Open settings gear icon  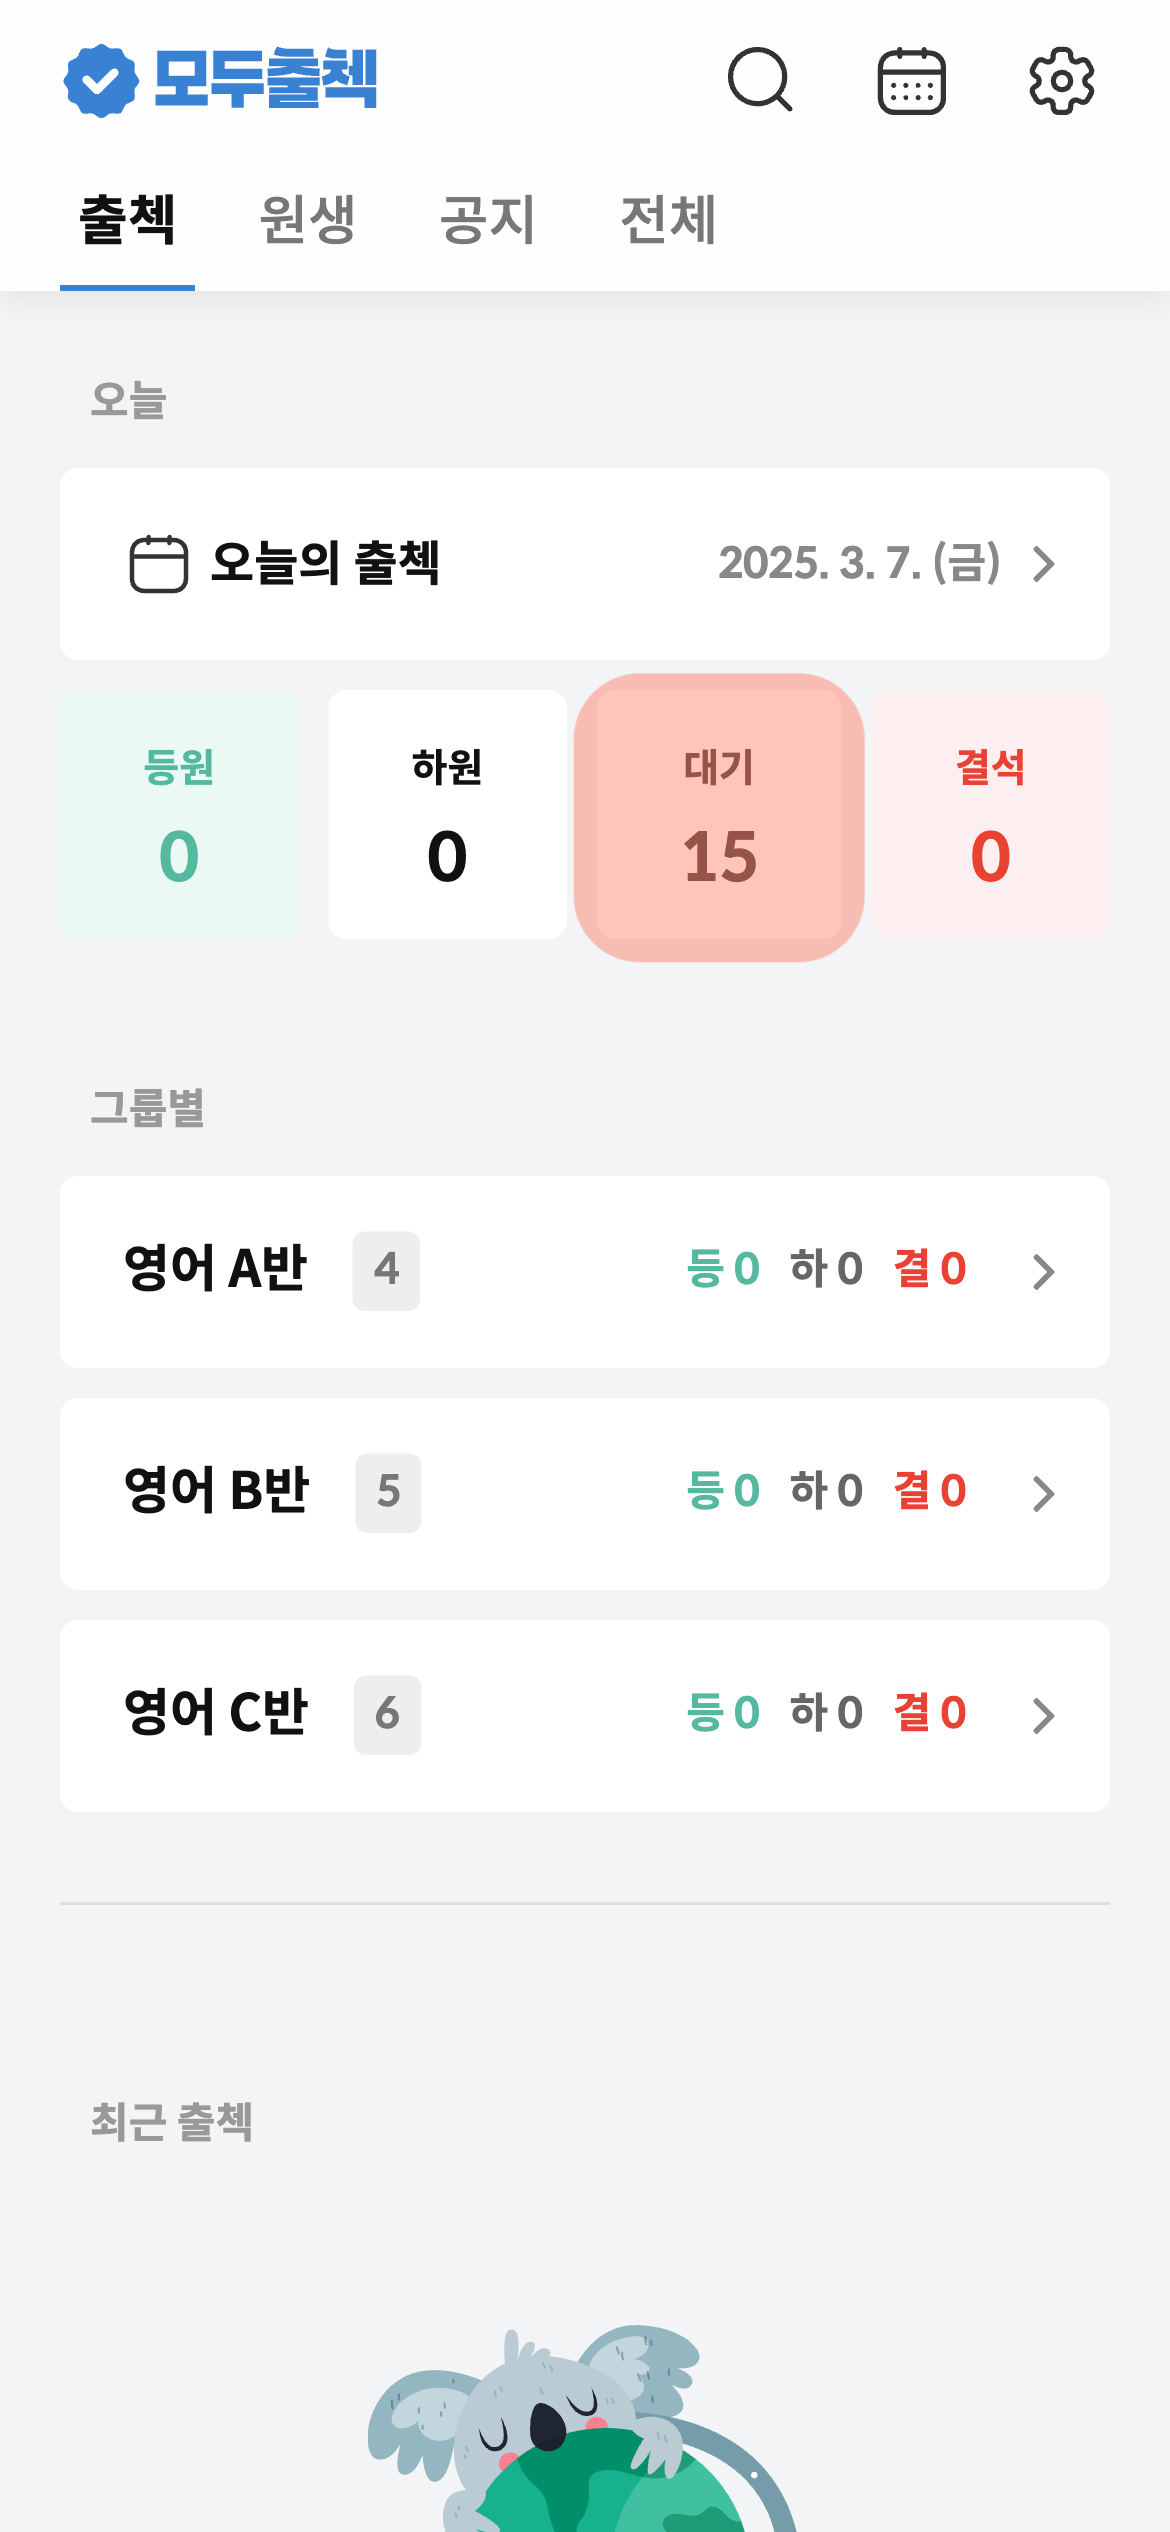(1061, 81)
